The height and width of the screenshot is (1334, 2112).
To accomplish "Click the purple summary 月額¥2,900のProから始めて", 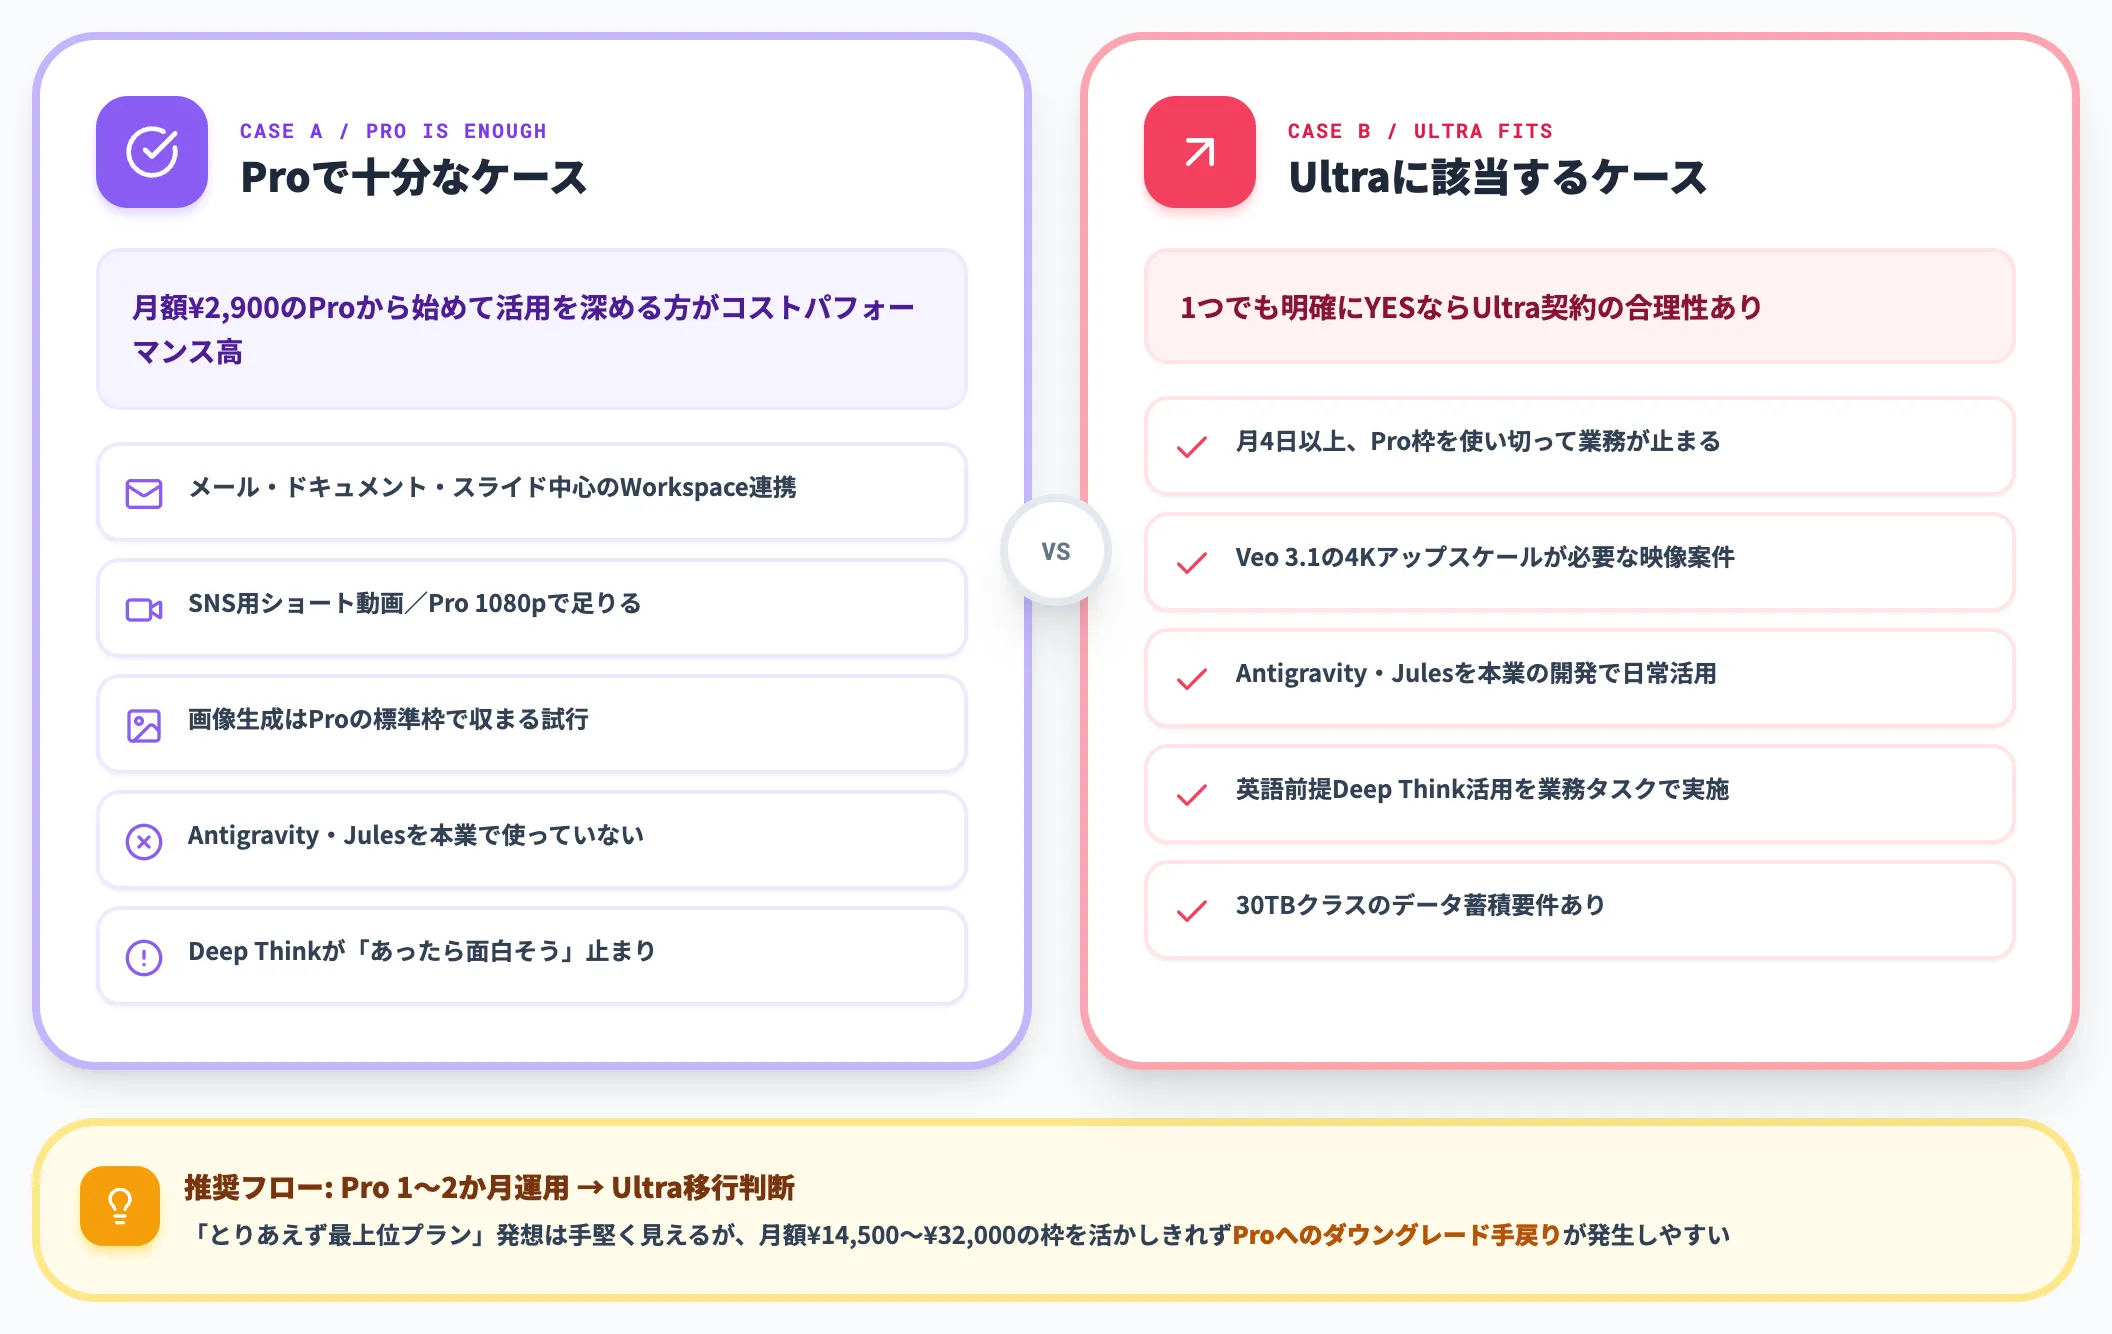I will (532, 329).
